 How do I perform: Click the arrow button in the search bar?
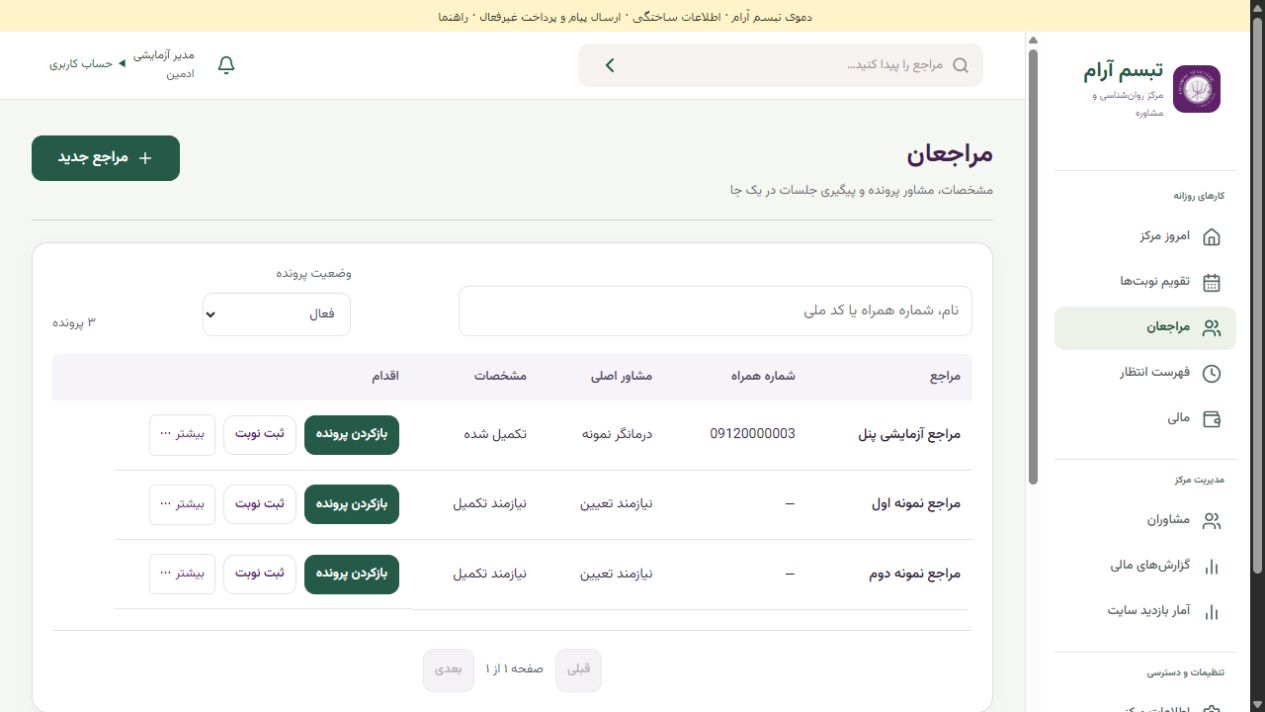click(x=610, y=65)
